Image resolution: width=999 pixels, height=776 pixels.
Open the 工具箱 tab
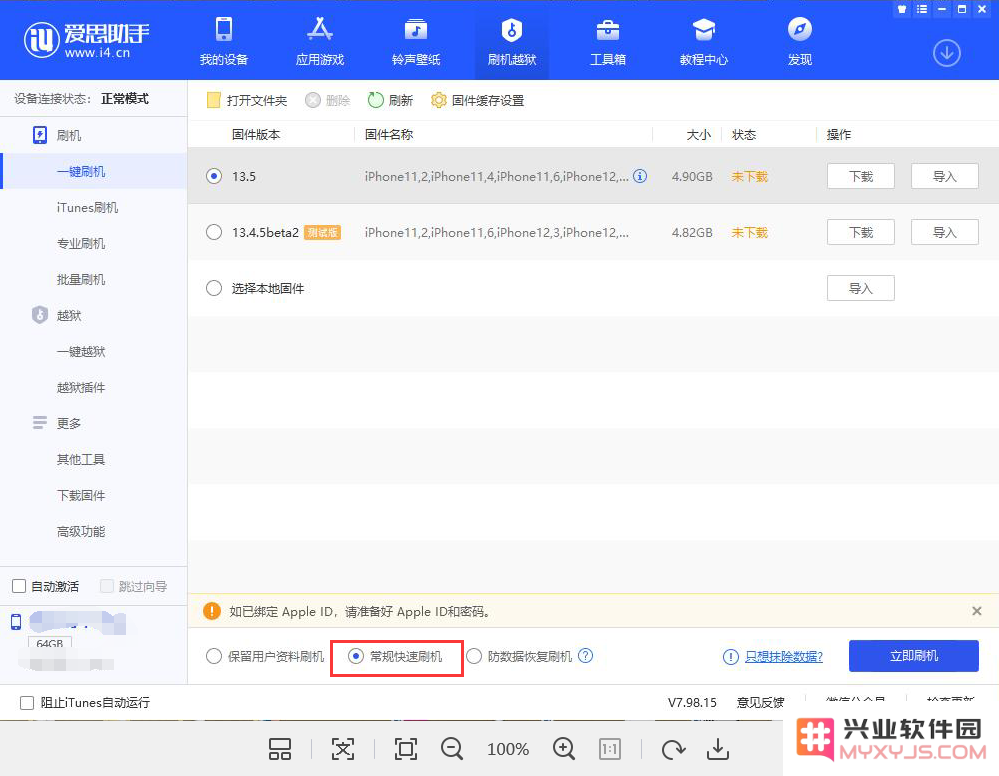pos(608,41)
